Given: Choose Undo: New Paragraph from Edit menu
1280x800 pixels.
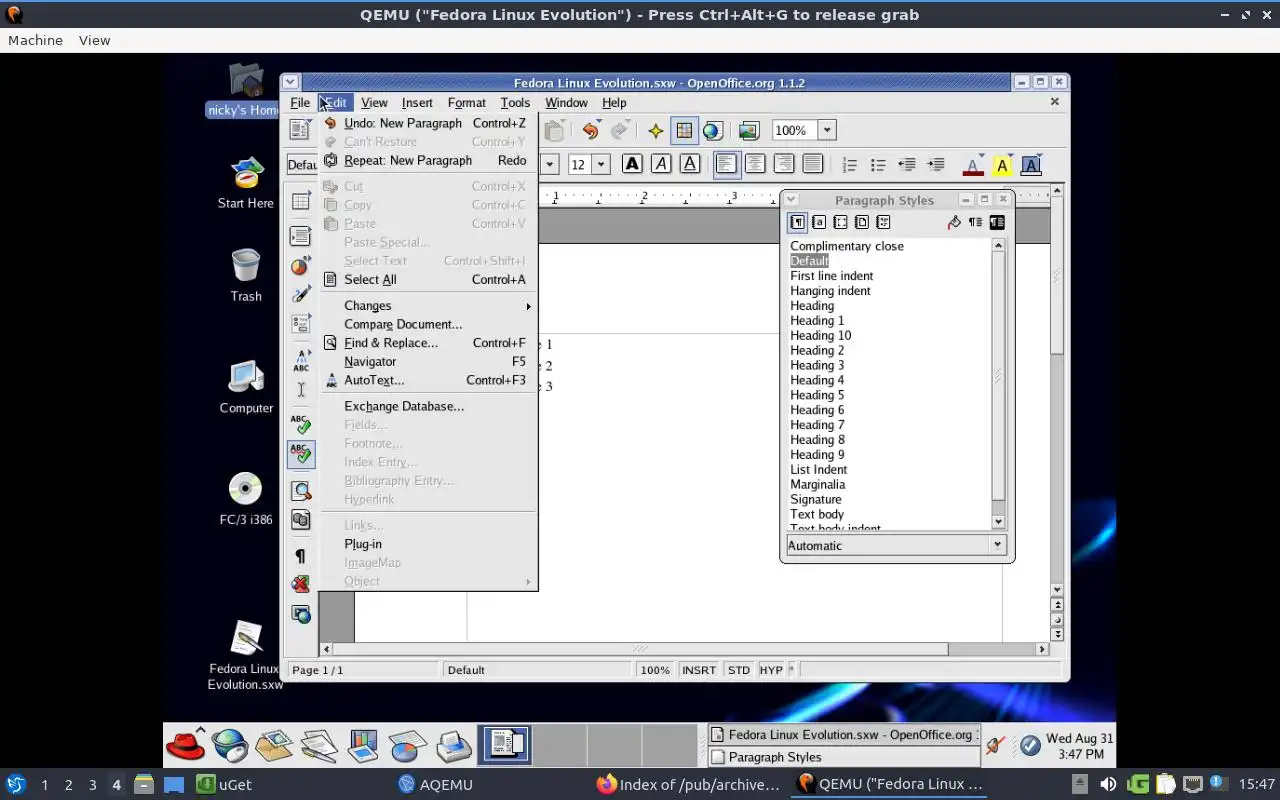Looking at the screenshot, I should [x=428, y=123].
